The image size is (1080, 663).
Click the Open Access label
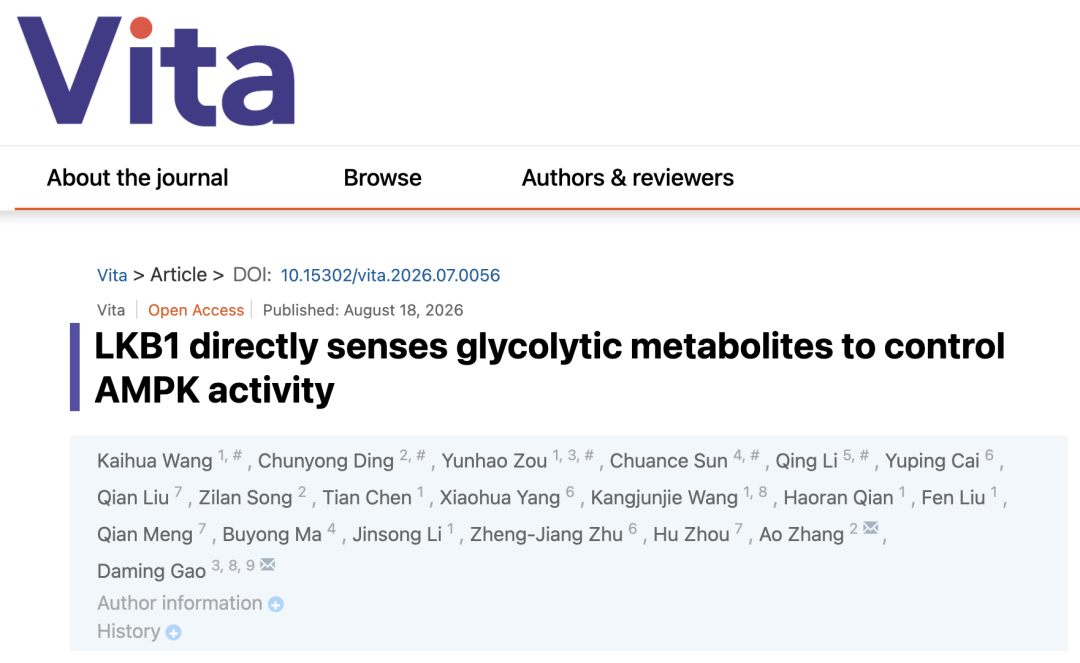196,311
